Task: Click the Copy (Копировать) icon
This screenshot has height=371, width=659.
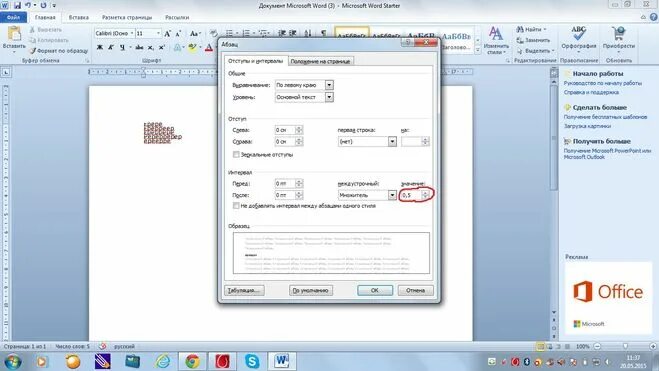Action: point(32,40)
